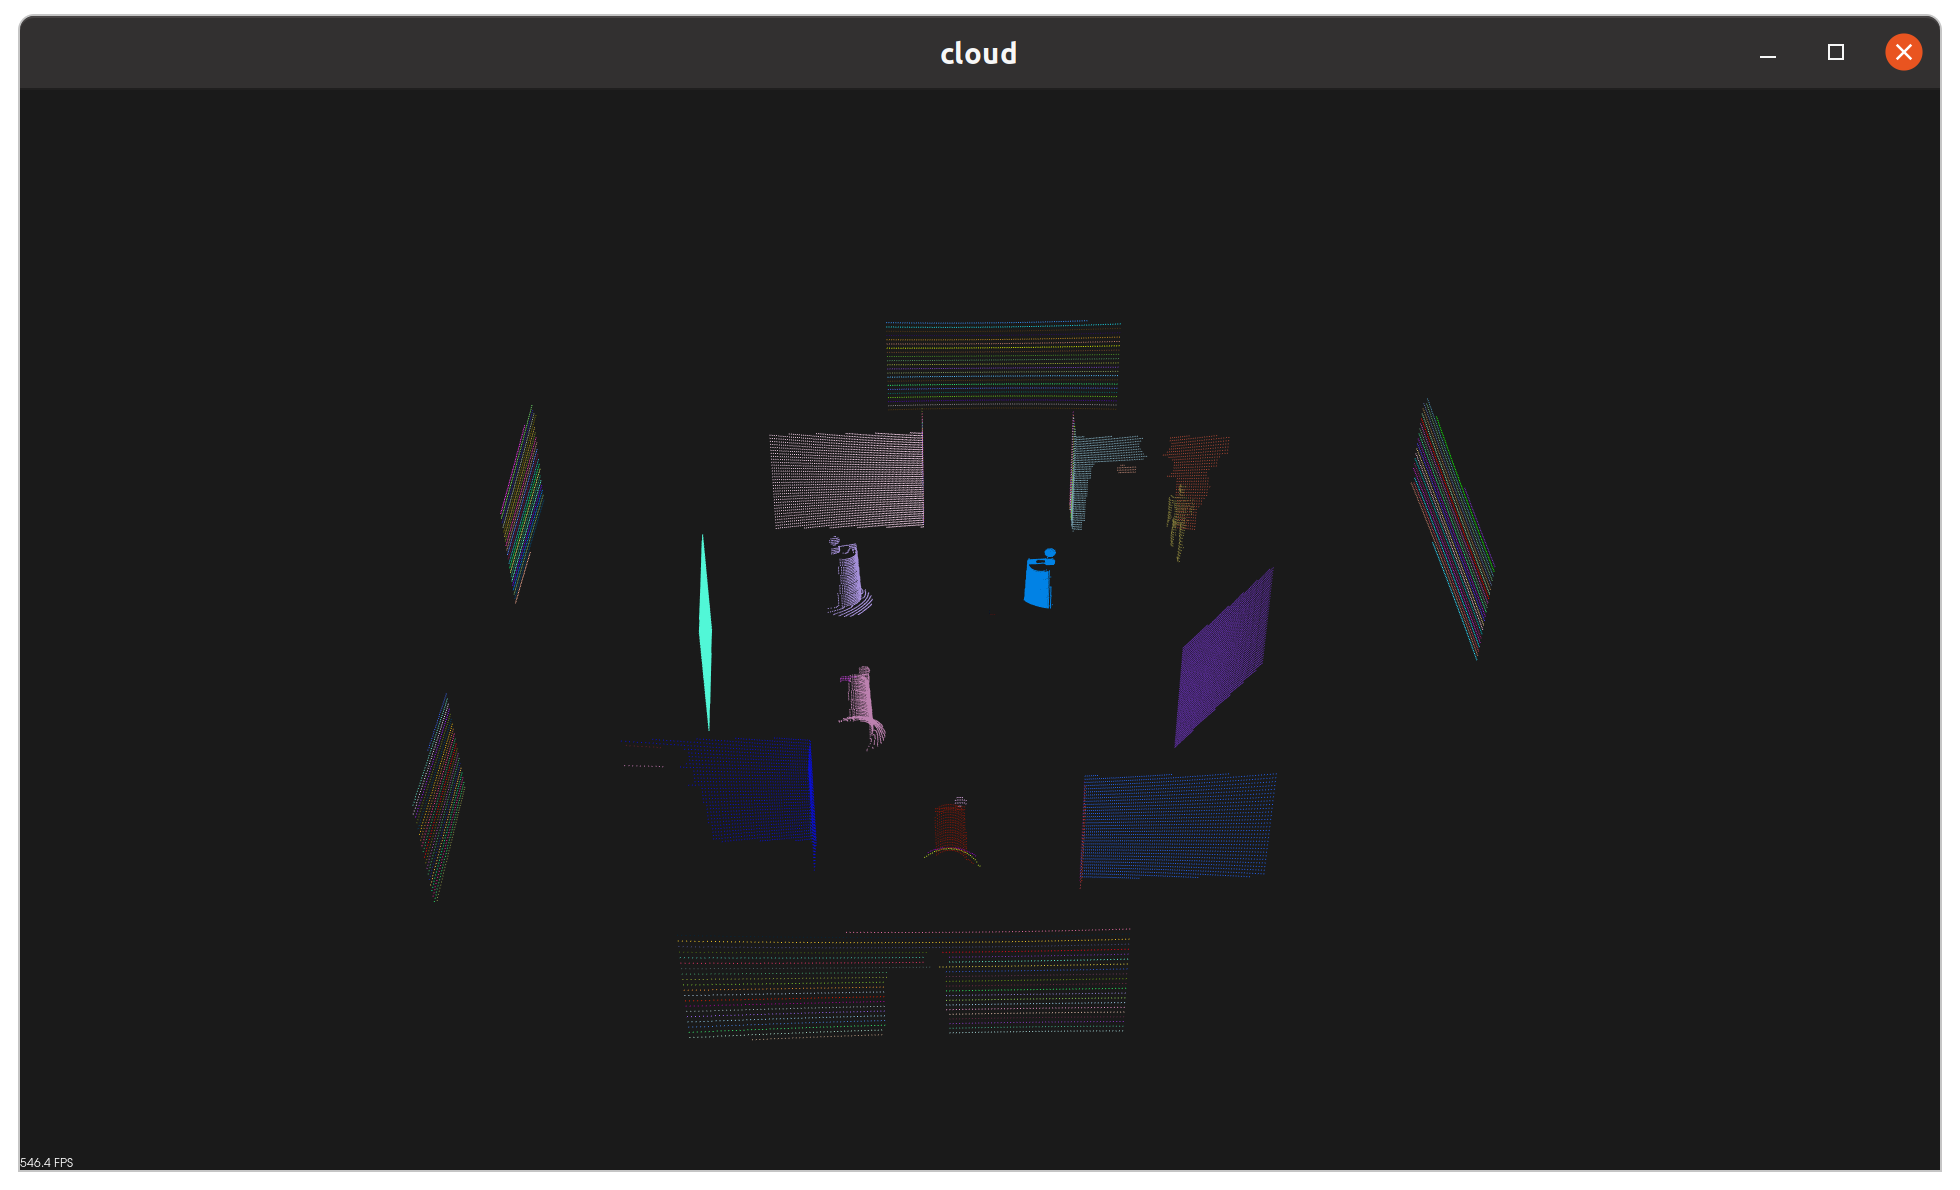This screenshot has height=1190, width=1960.
Task: Click the 546.4 FPS readout
Action: (x=46, y=1162)
